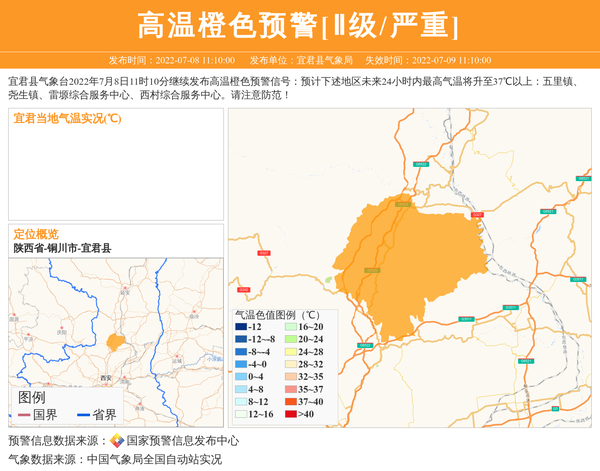Open the 定位概览 panel header

(x=36, y=234)
